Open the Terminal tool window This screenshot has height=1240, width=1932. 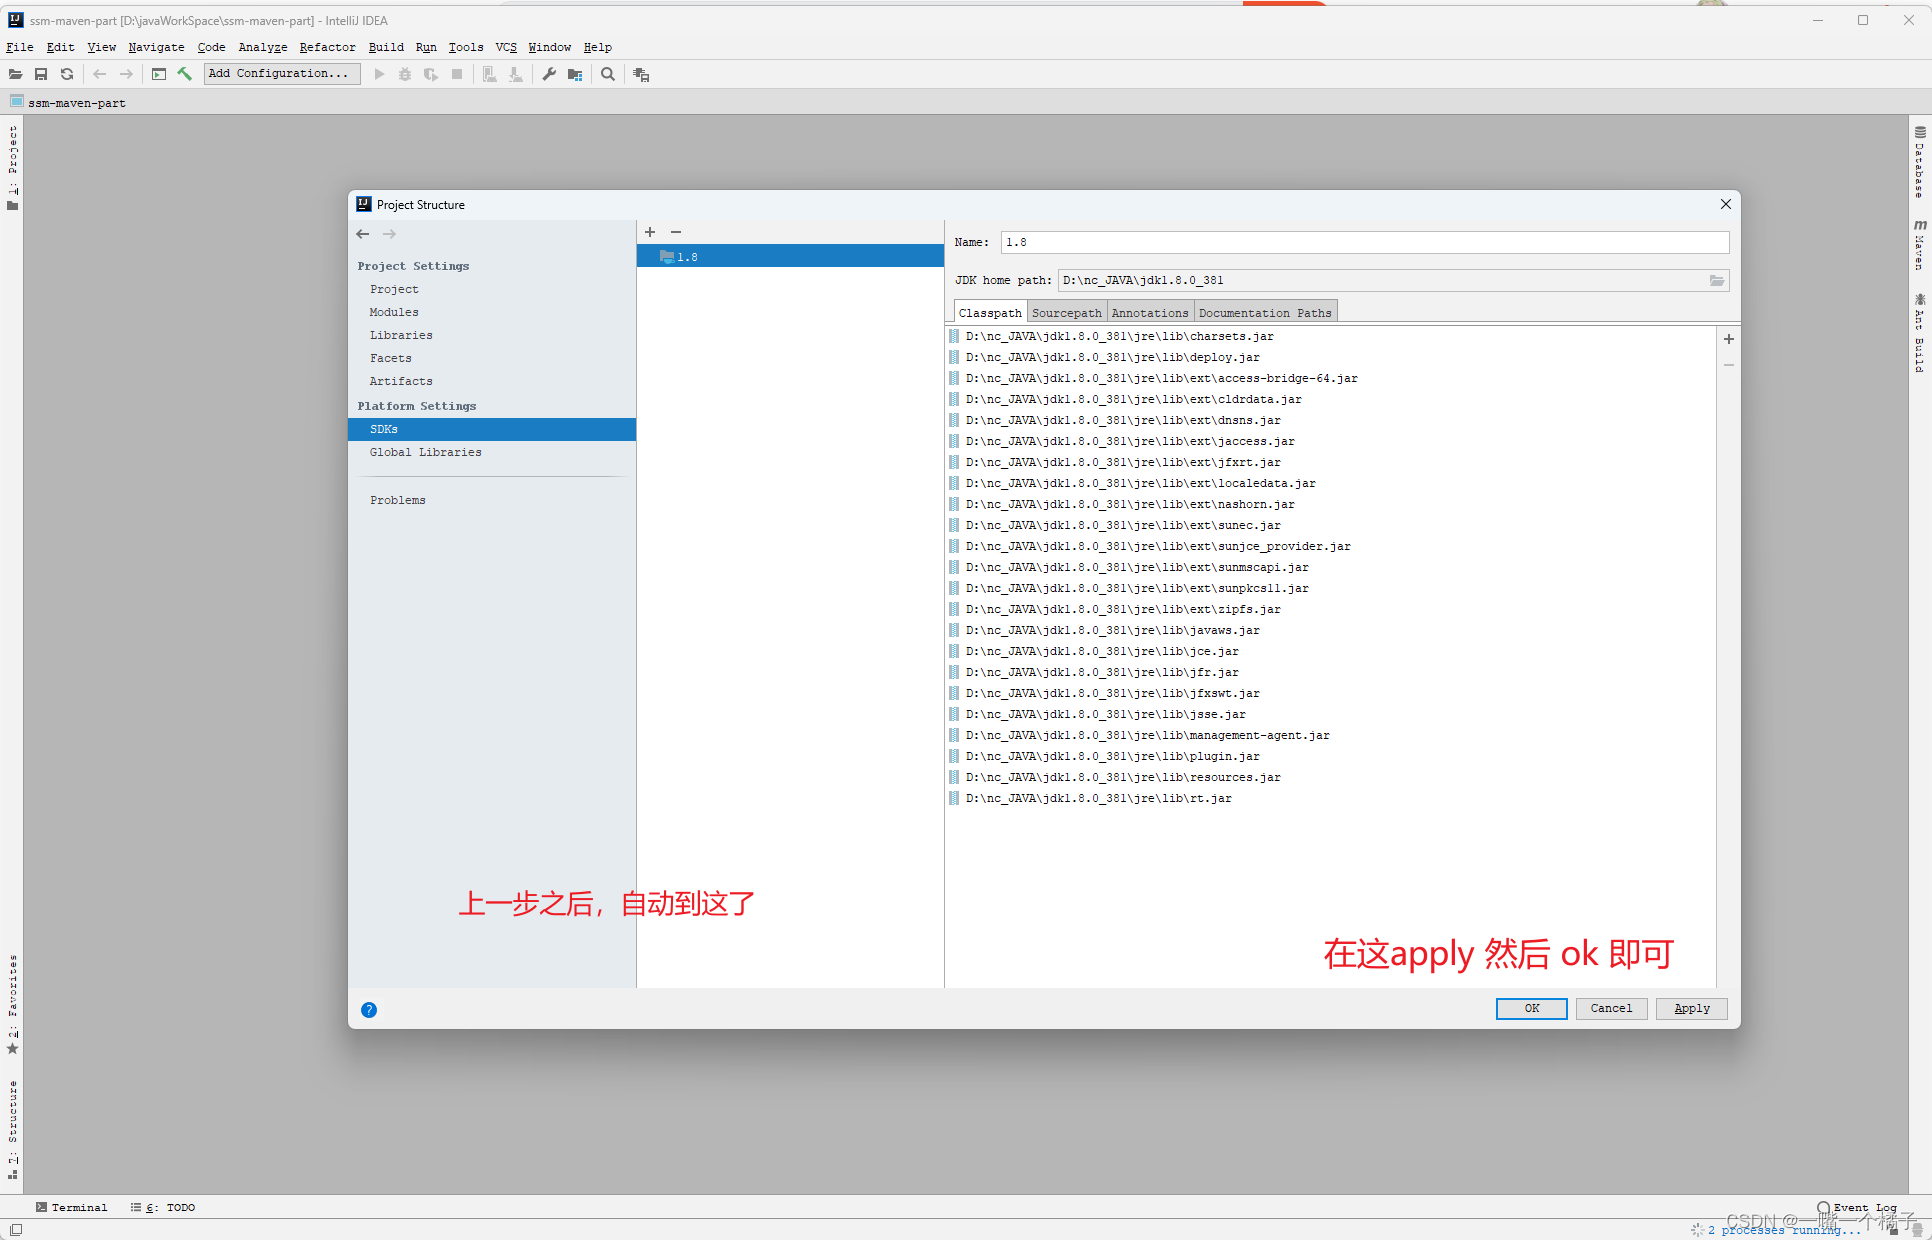click(71, 1208)
